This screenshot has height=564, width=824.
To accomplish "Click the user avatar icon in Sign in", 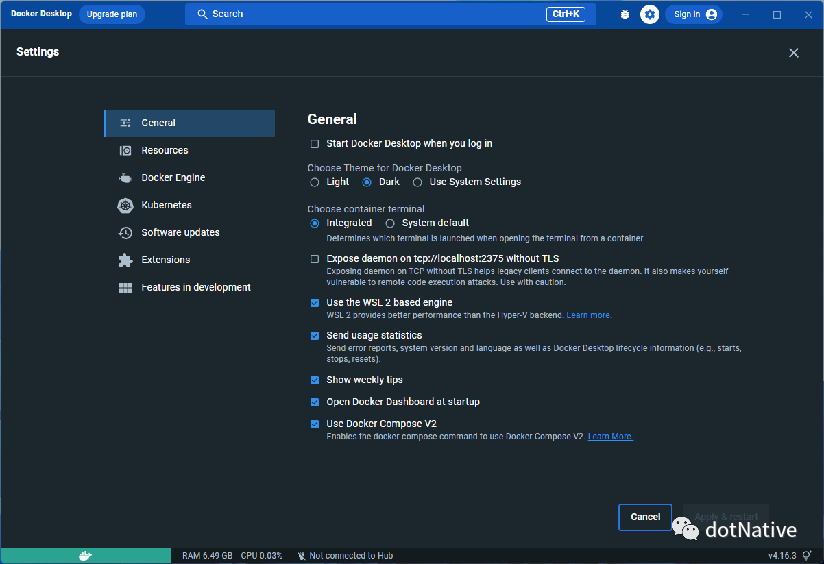I will [x=712, y=14].
